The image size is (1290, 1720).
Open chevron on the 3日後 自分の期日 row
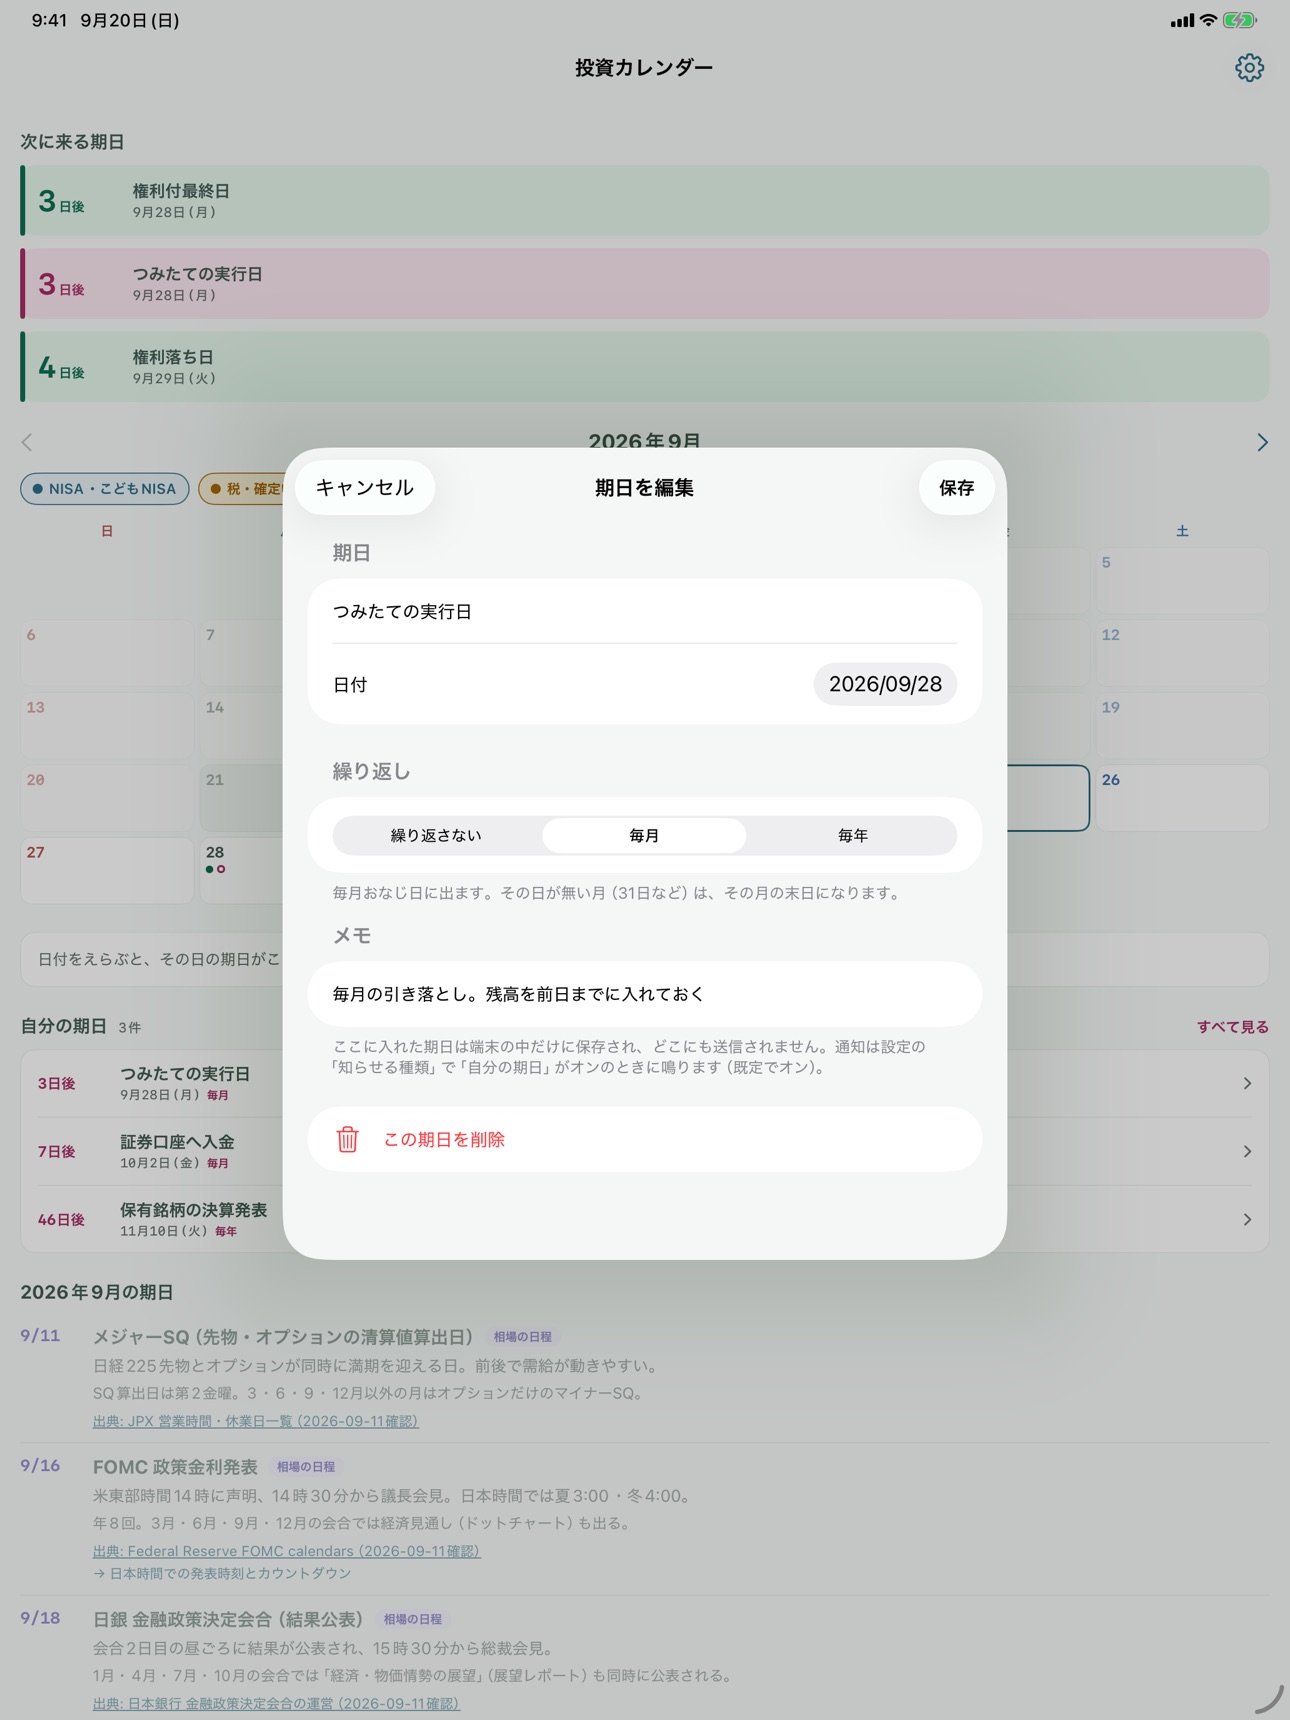pyautogui.click(x=1247, y=1083)
